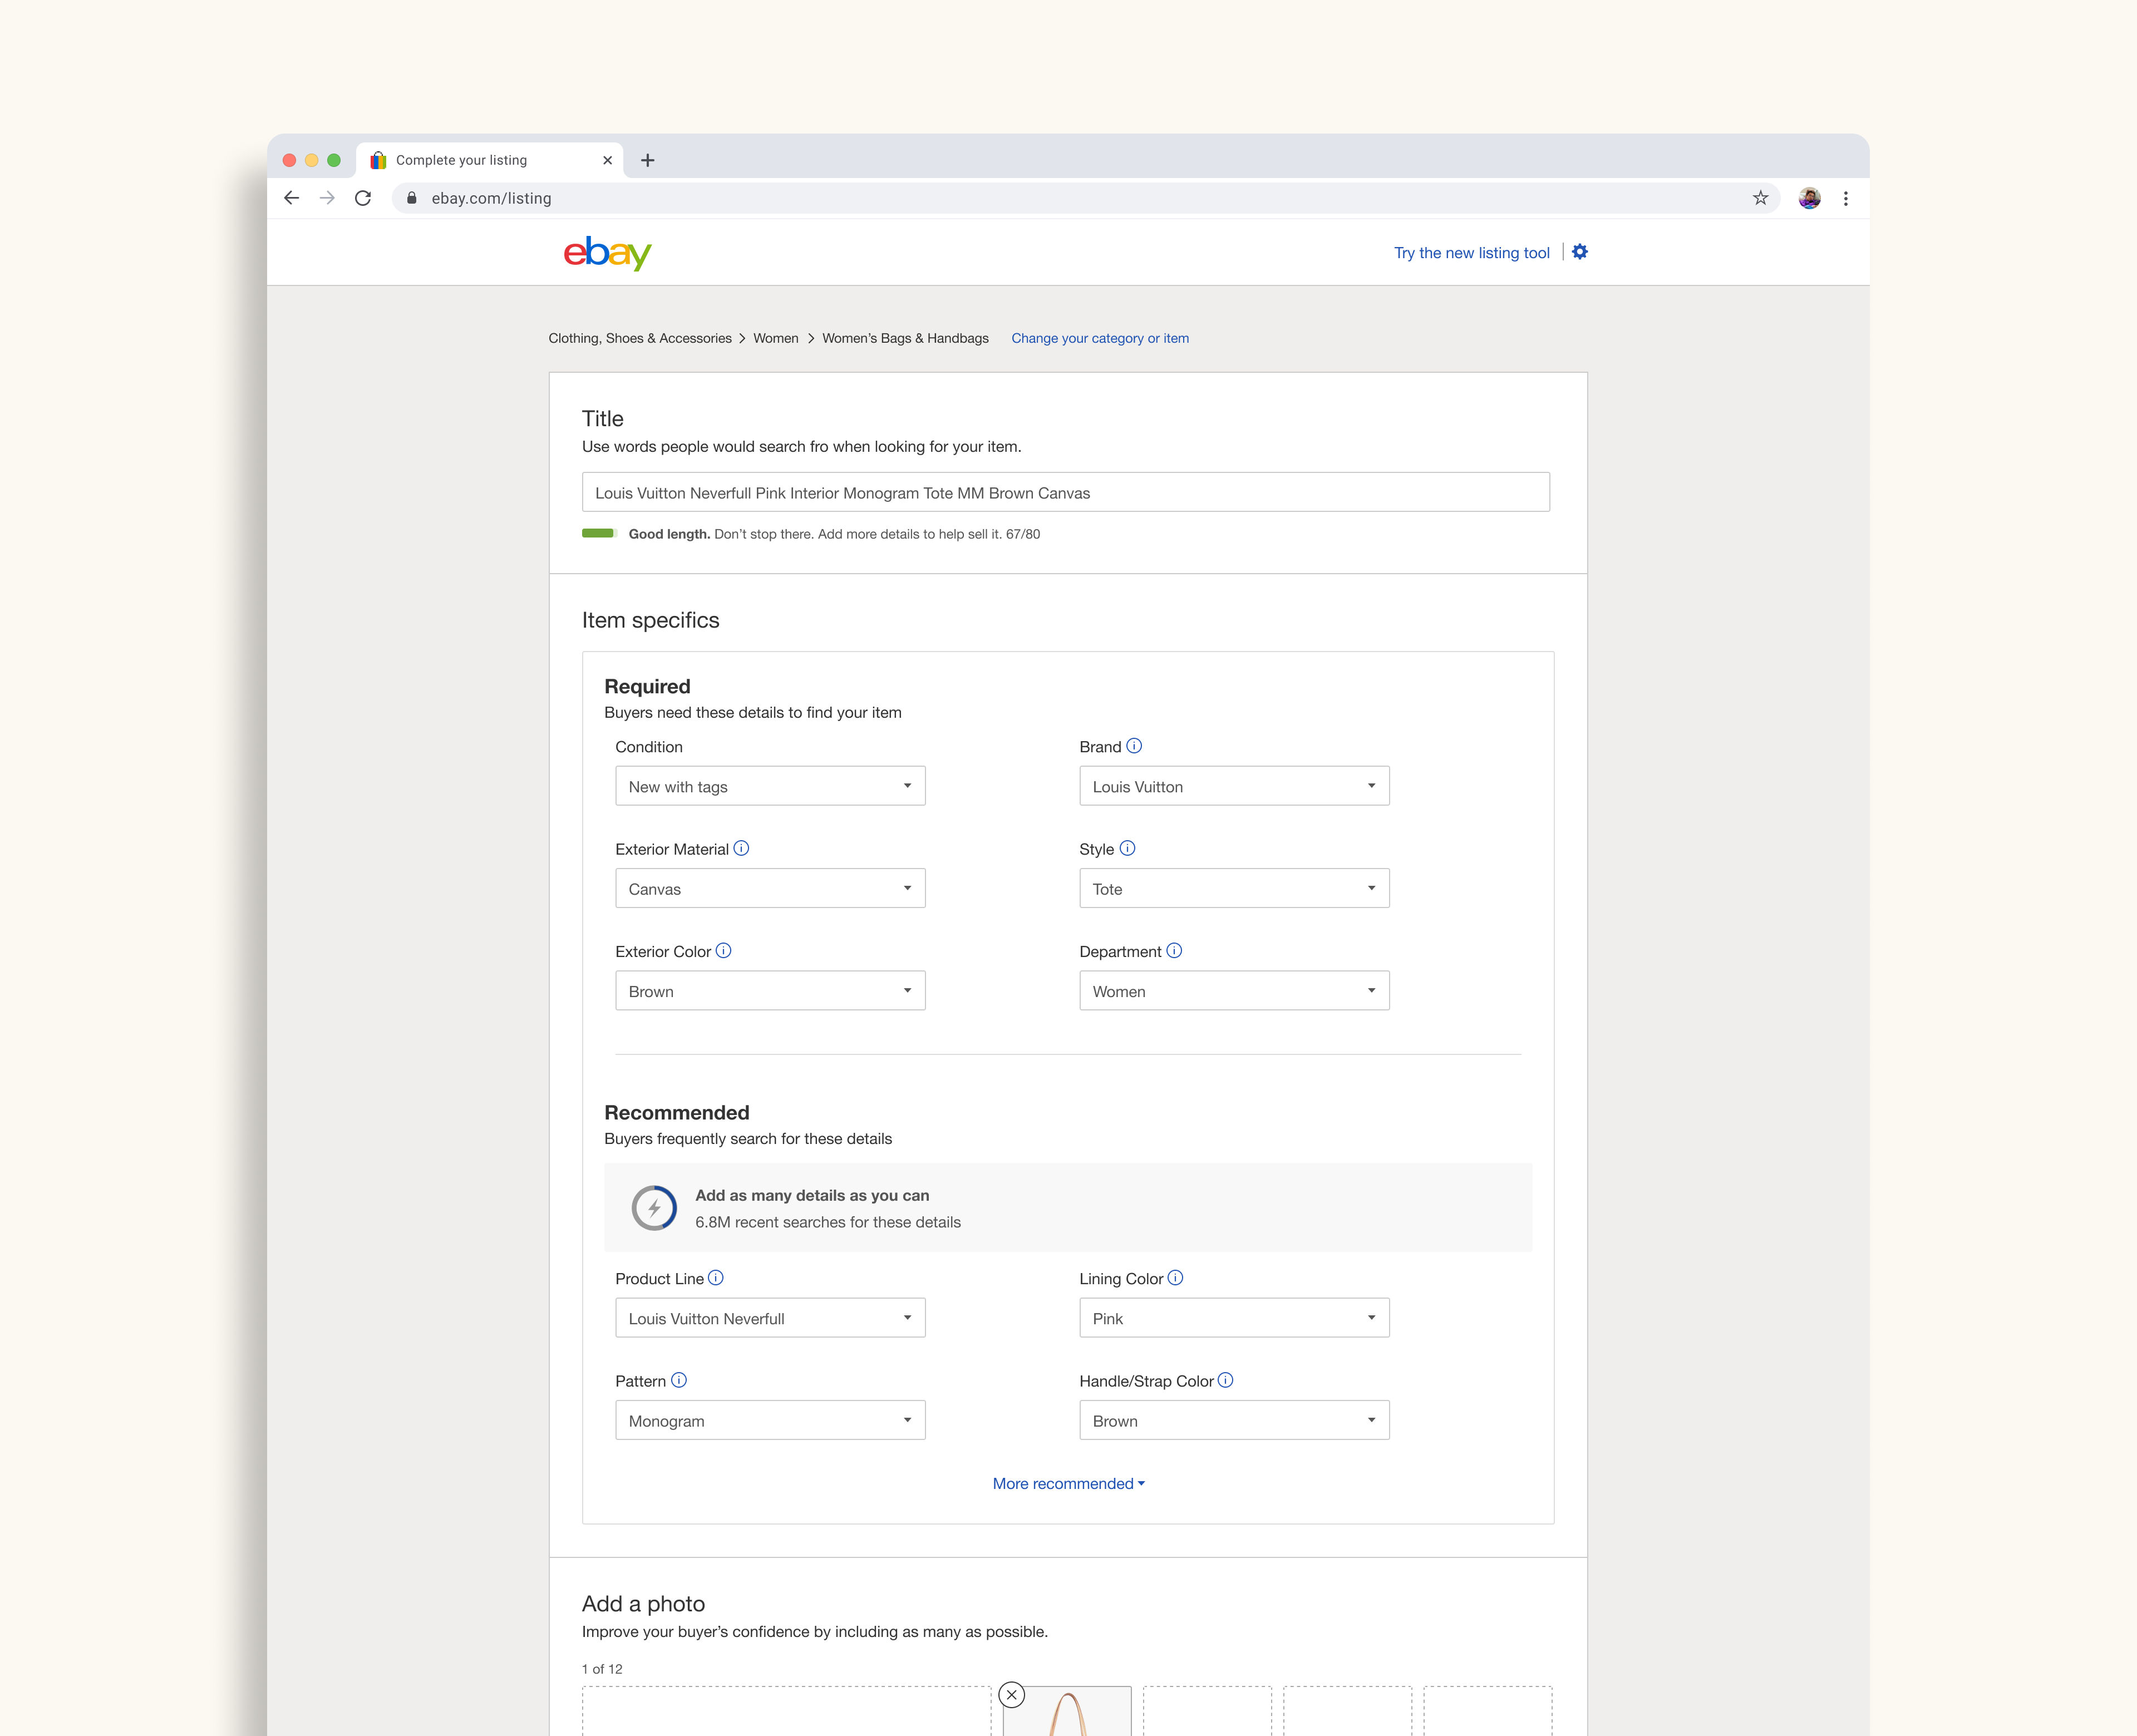Click the Recommended section heading
The image size is (2137, 1736).
677,1113
